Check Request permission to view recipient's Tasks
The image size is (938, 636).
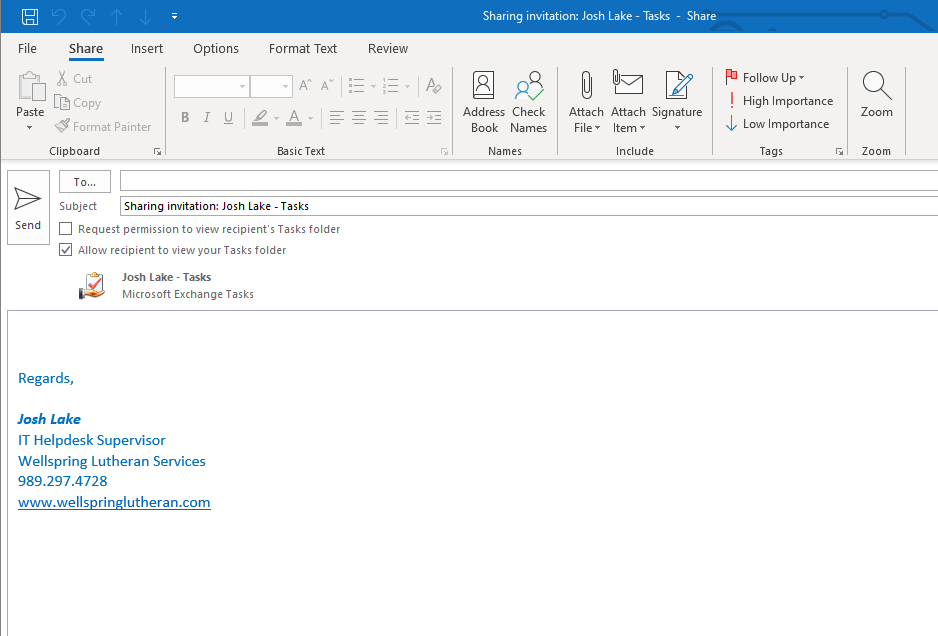click(x=66, y=229)
